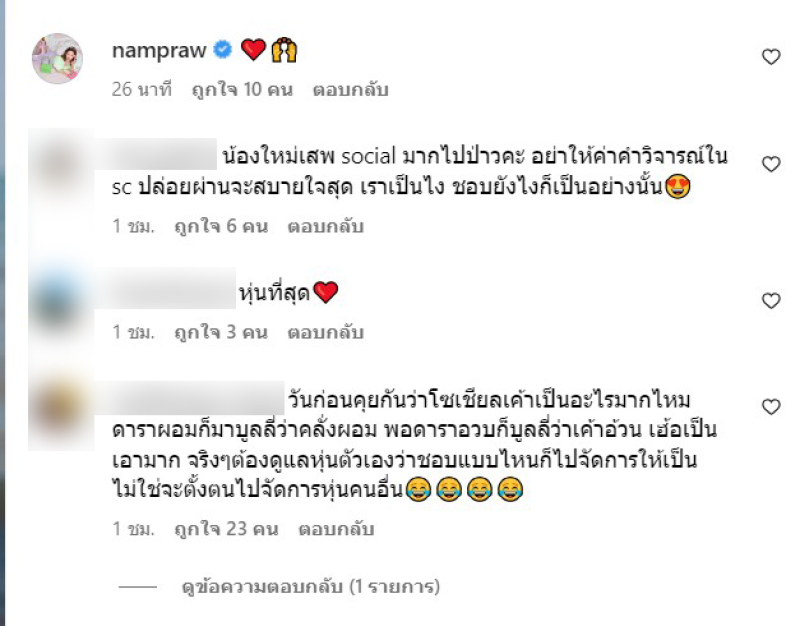
Task: Reply to the comment with laughing emojis
Action: tap(336, 529)
